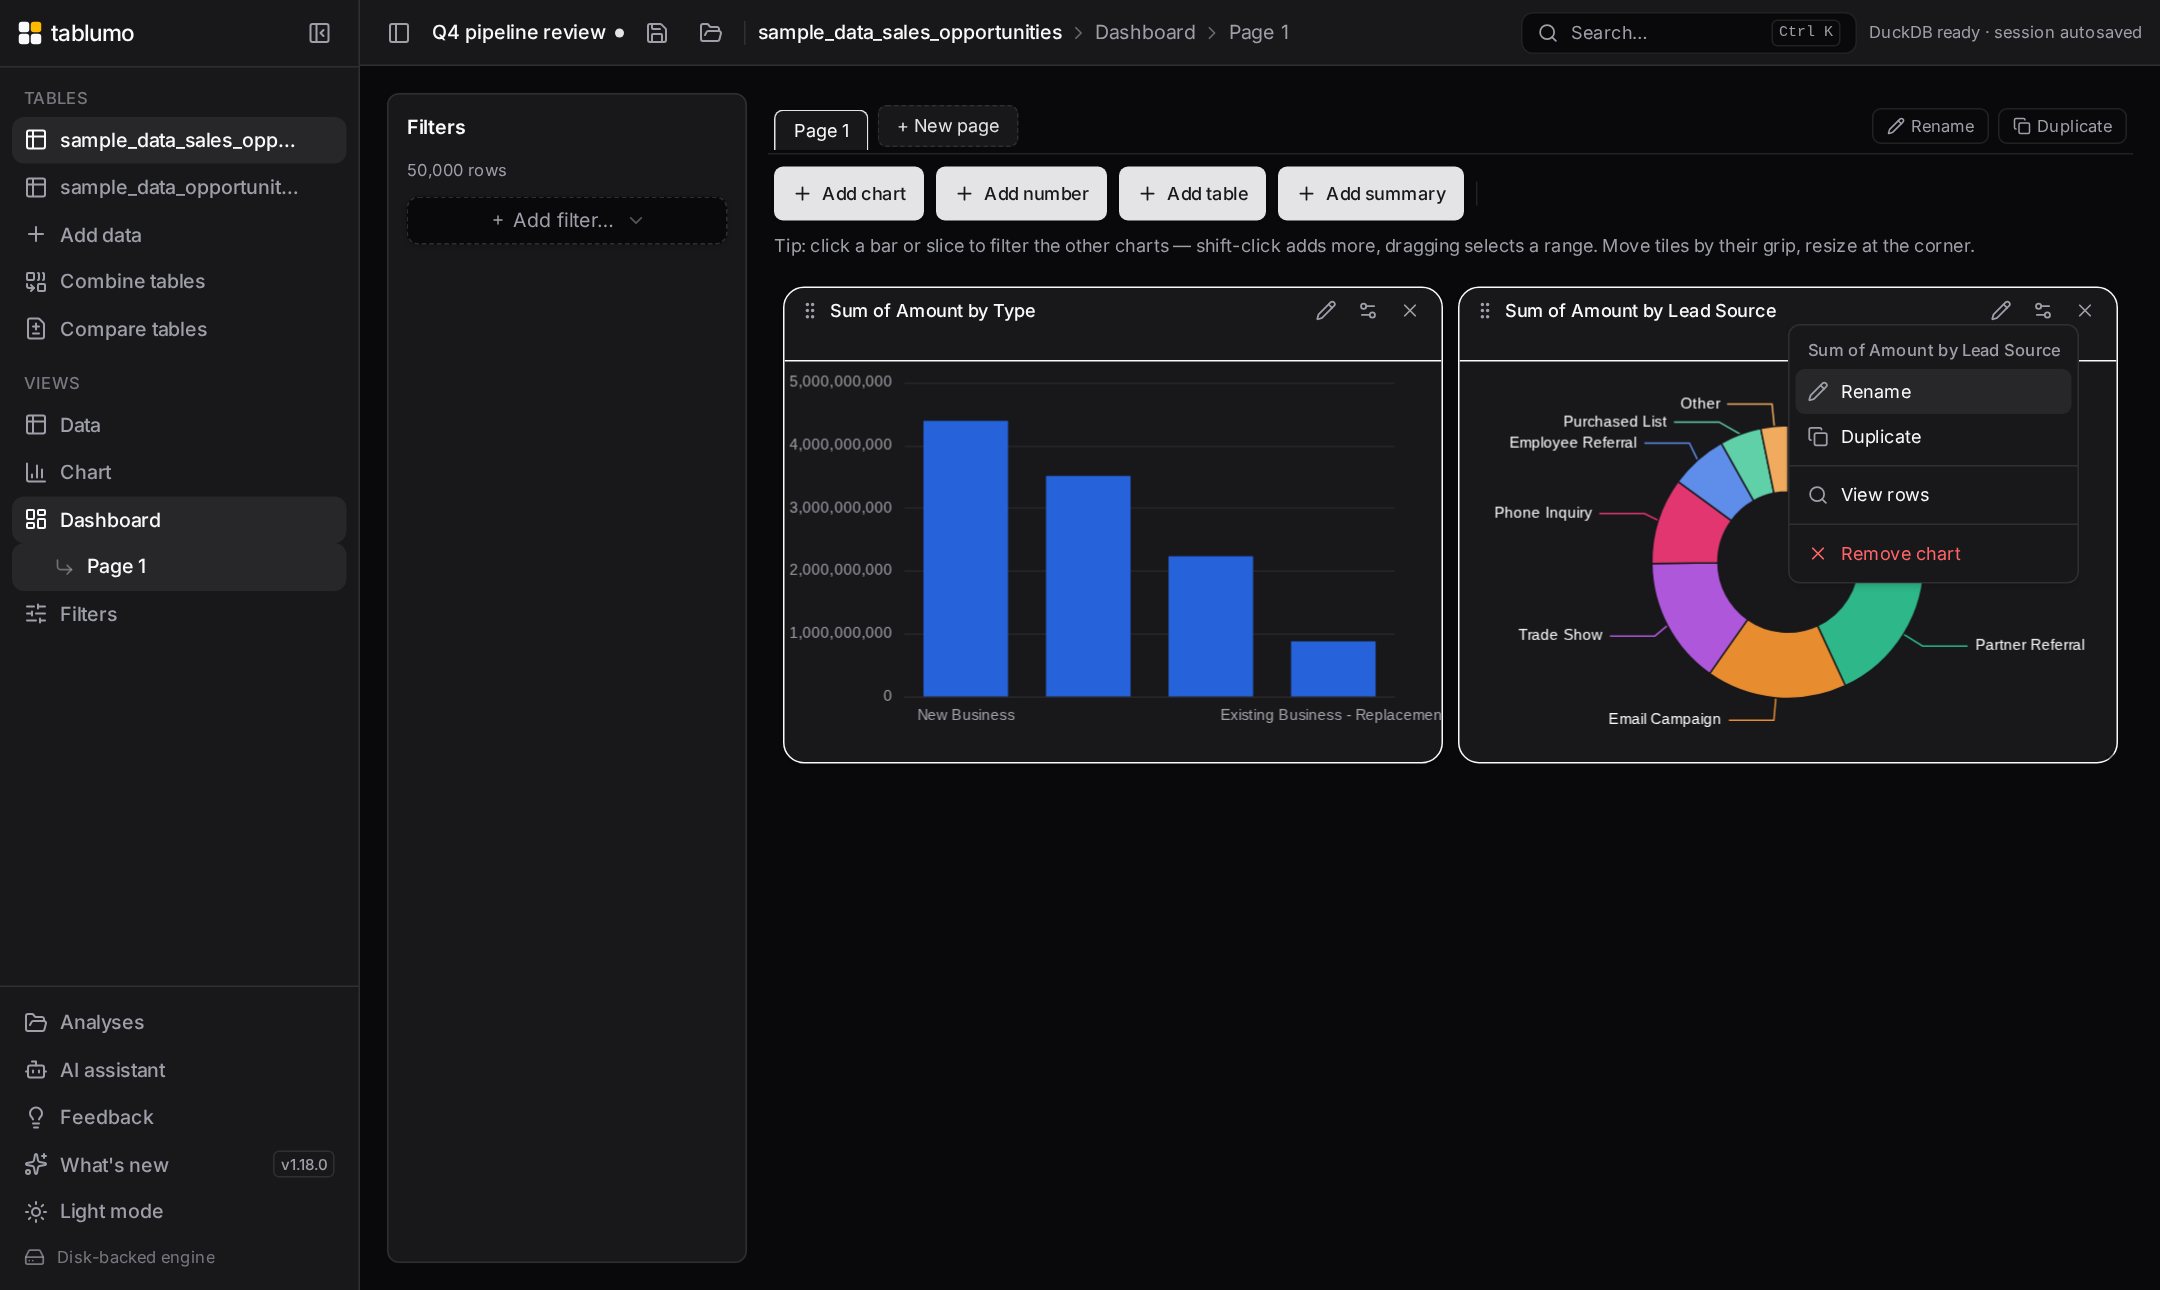
Task: Switch to the Data view
Action: (179, 425)
